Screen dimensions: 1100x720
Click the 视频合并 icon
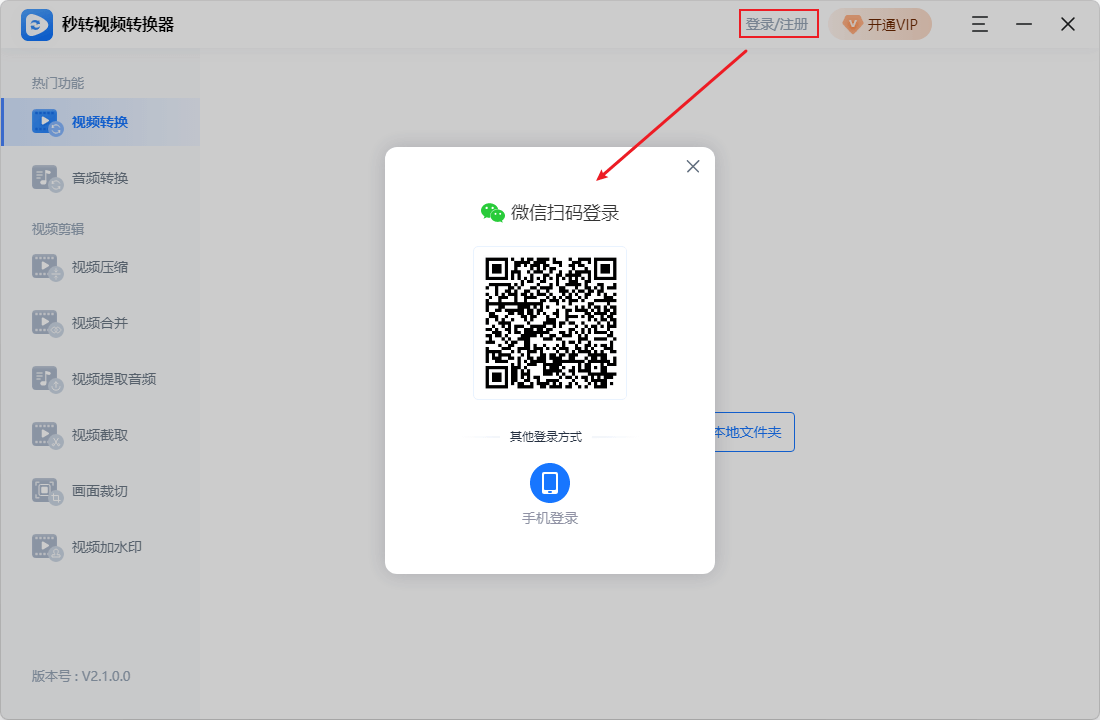[x=47, y=324]
